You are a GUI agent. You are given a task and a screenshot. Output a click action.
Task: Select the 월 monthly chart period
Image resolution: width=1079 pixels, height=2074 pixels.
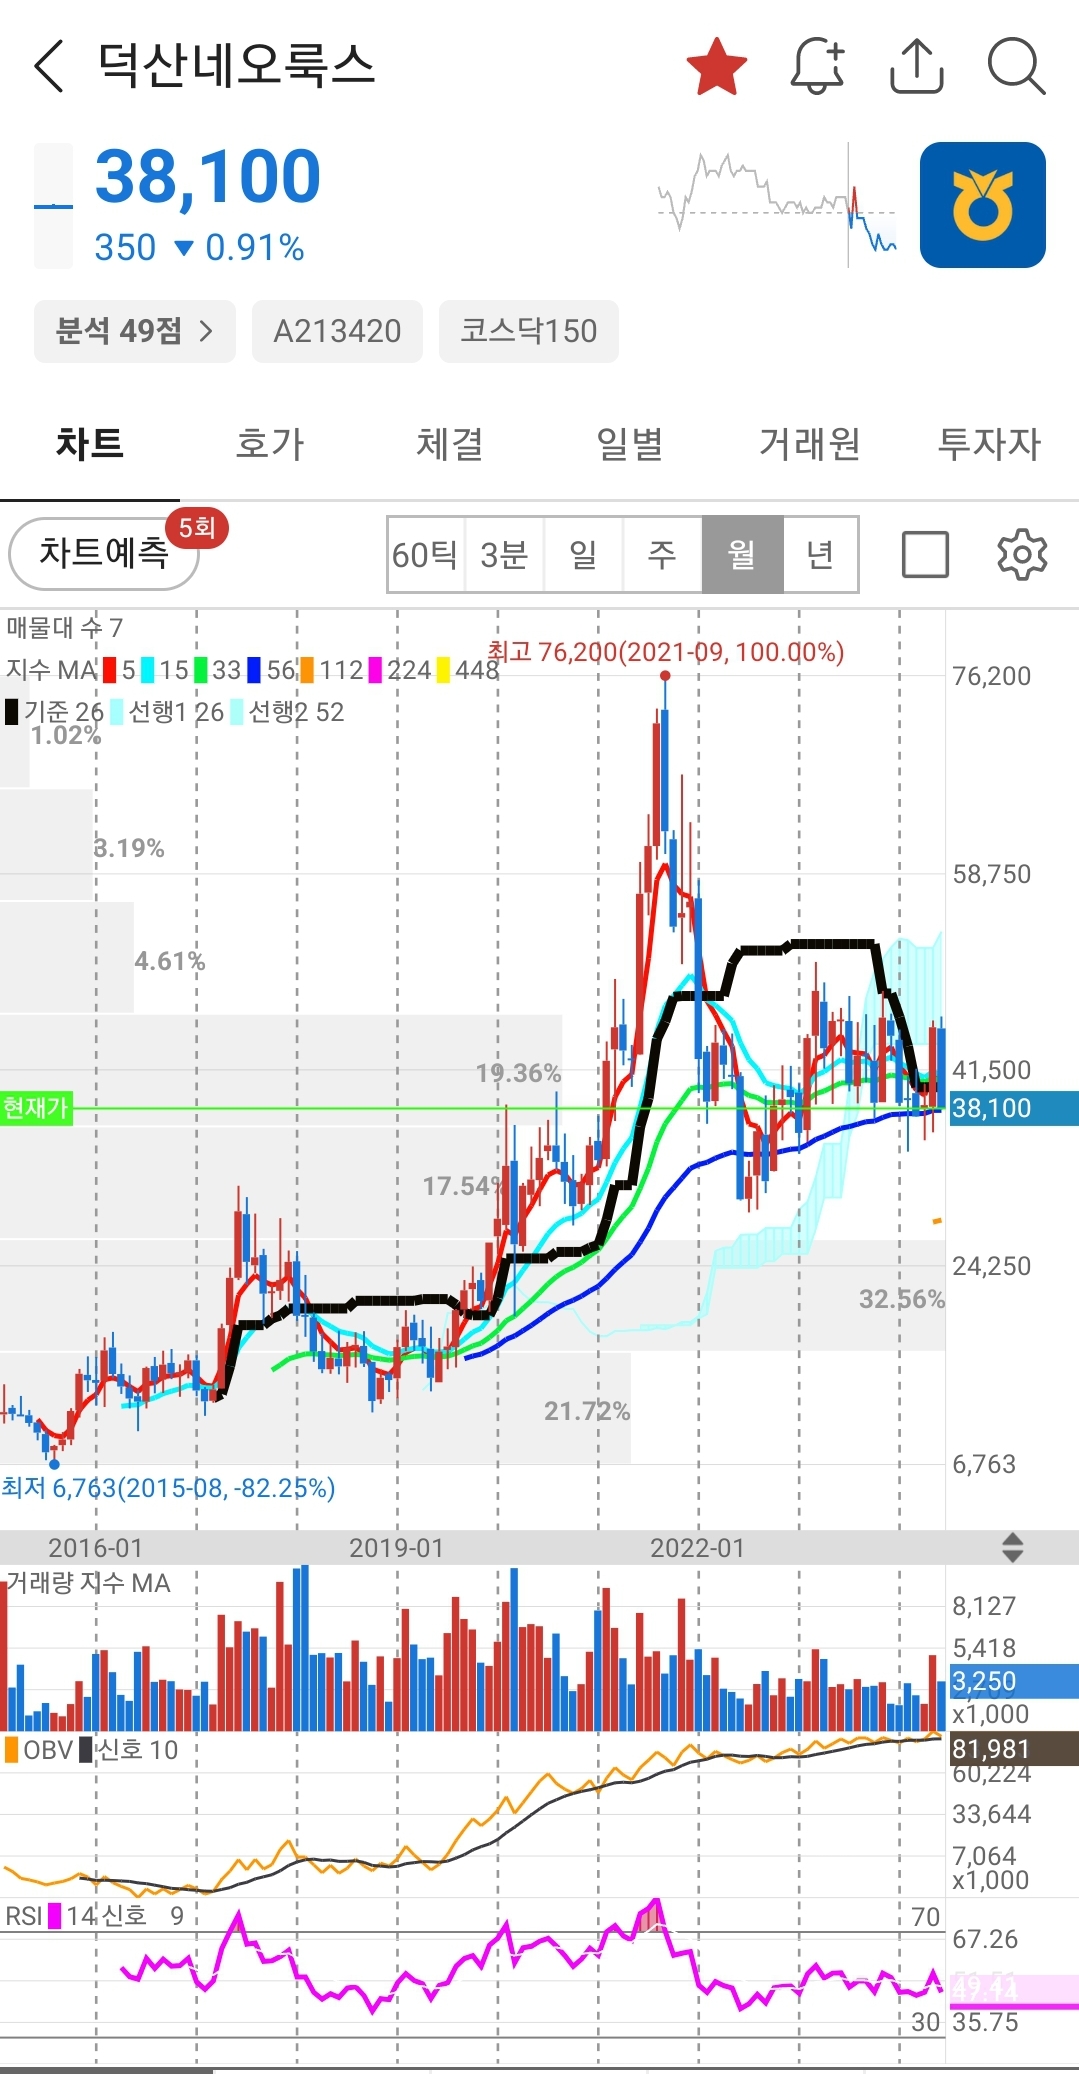tap(742, 555)
